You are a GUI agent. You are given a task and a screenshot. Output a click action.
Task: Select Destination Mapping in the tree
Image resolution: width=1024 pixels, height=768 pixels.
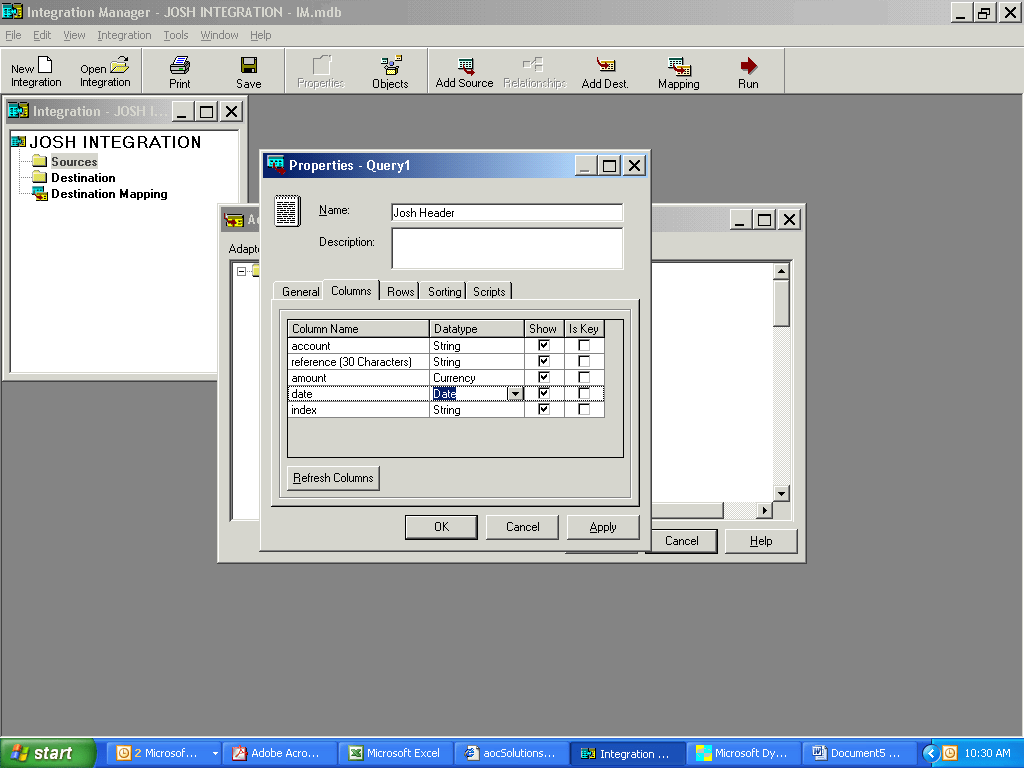104,194
